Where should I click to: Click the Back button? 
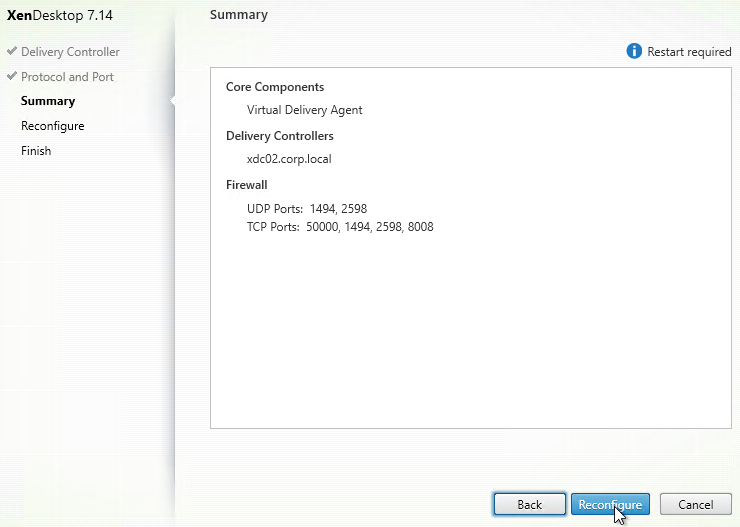tap(530, 504)
